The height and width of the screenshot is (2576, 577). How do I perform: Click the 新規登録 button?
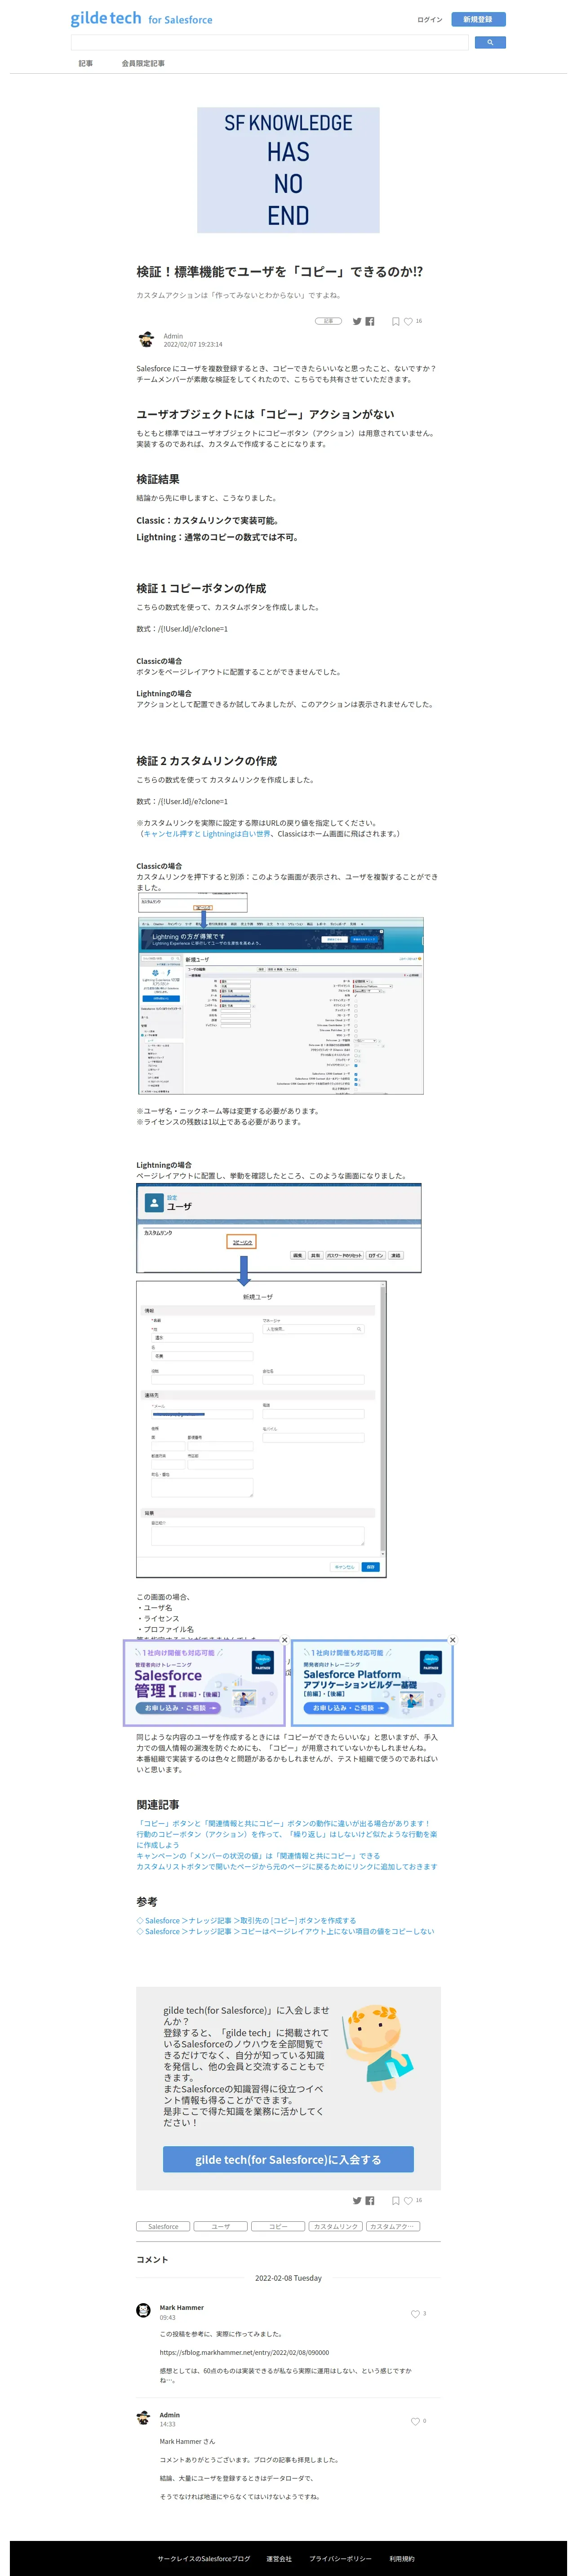coord(478,19)
